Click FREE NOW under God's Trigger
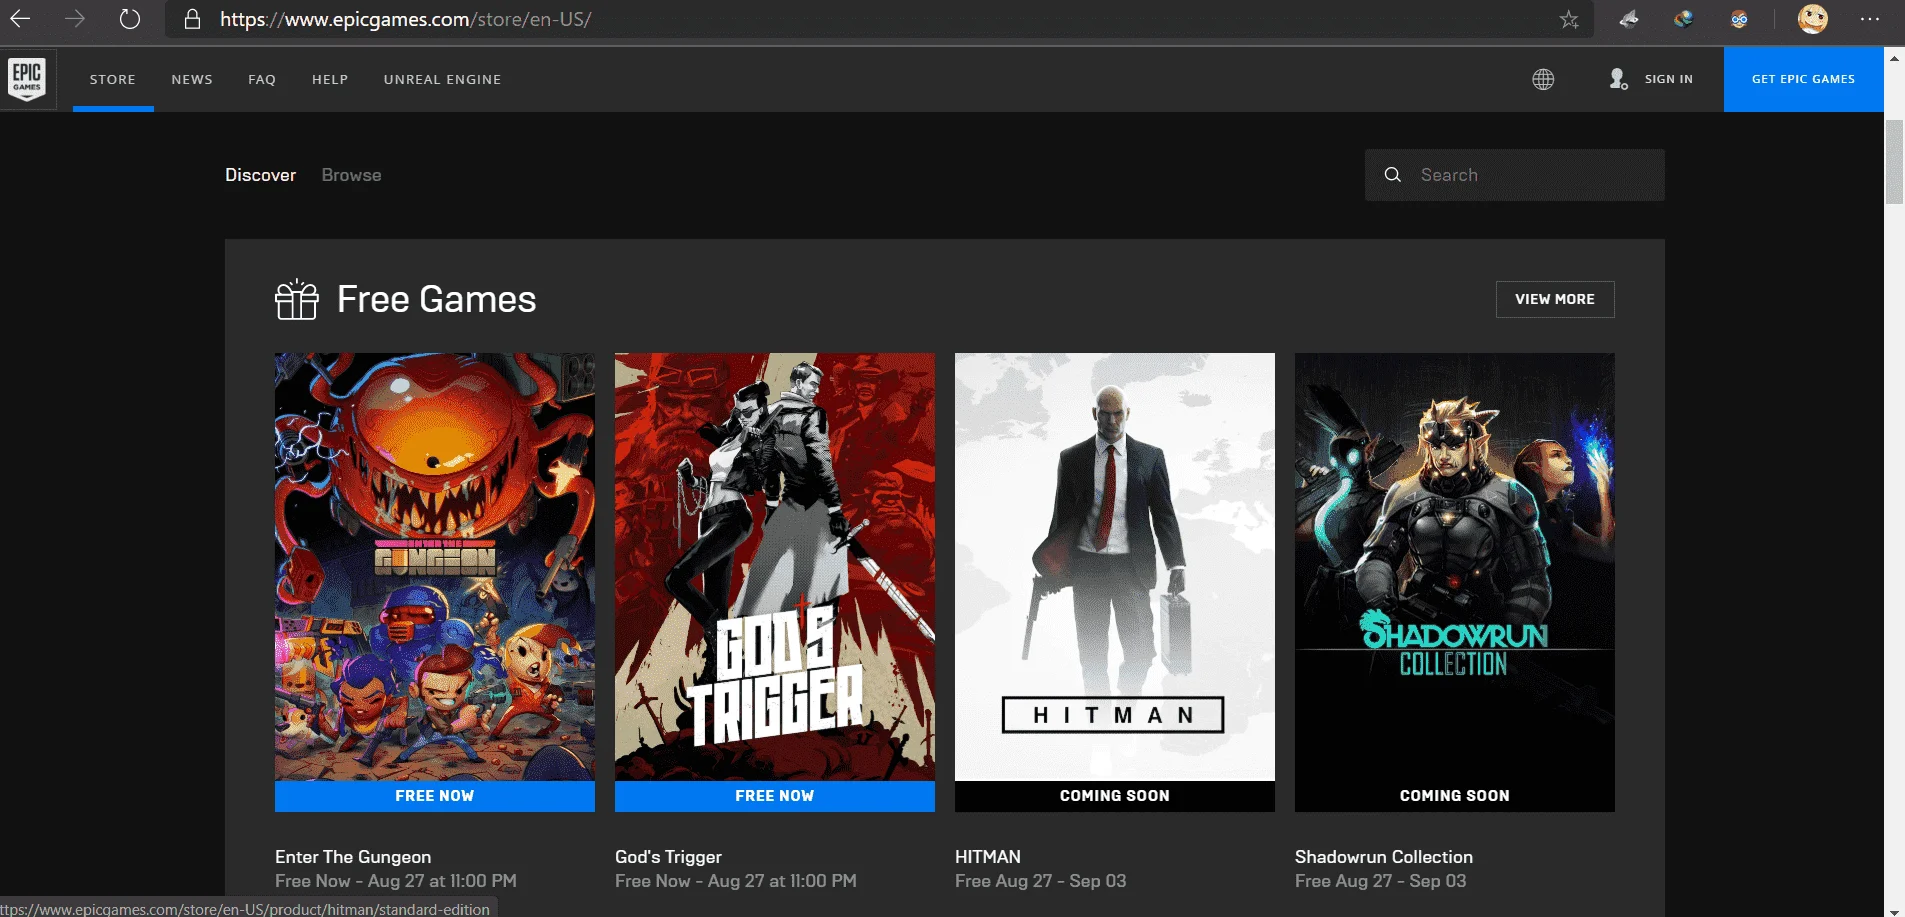Viewport: 1905px width, 917px height. 775,796
